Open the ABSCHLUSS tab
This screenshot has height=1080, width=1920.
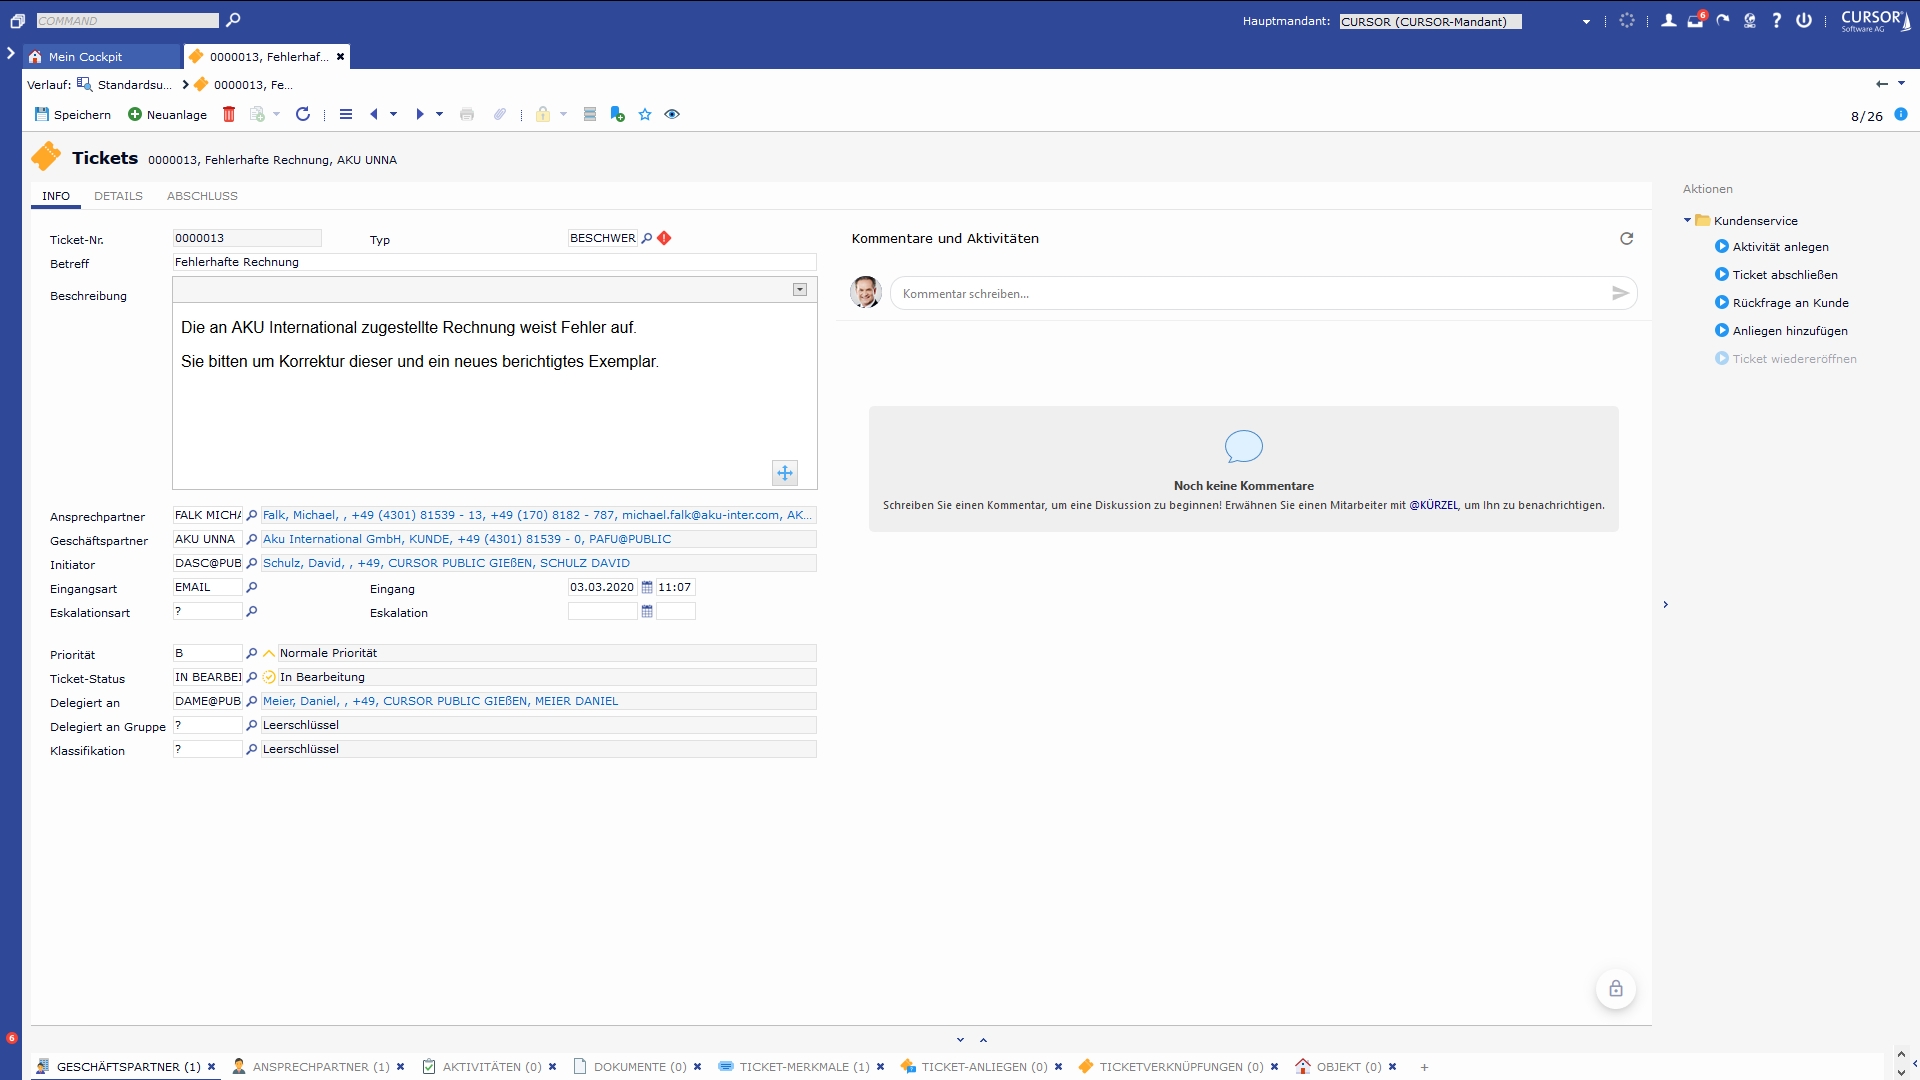pos(202,196)
